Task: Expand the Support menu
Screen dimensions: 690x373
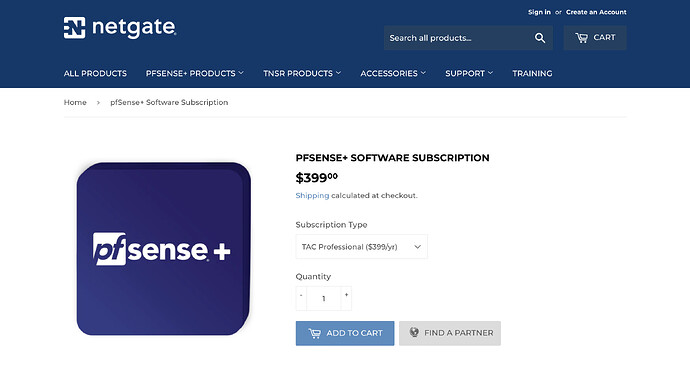Action: (469, 73)
